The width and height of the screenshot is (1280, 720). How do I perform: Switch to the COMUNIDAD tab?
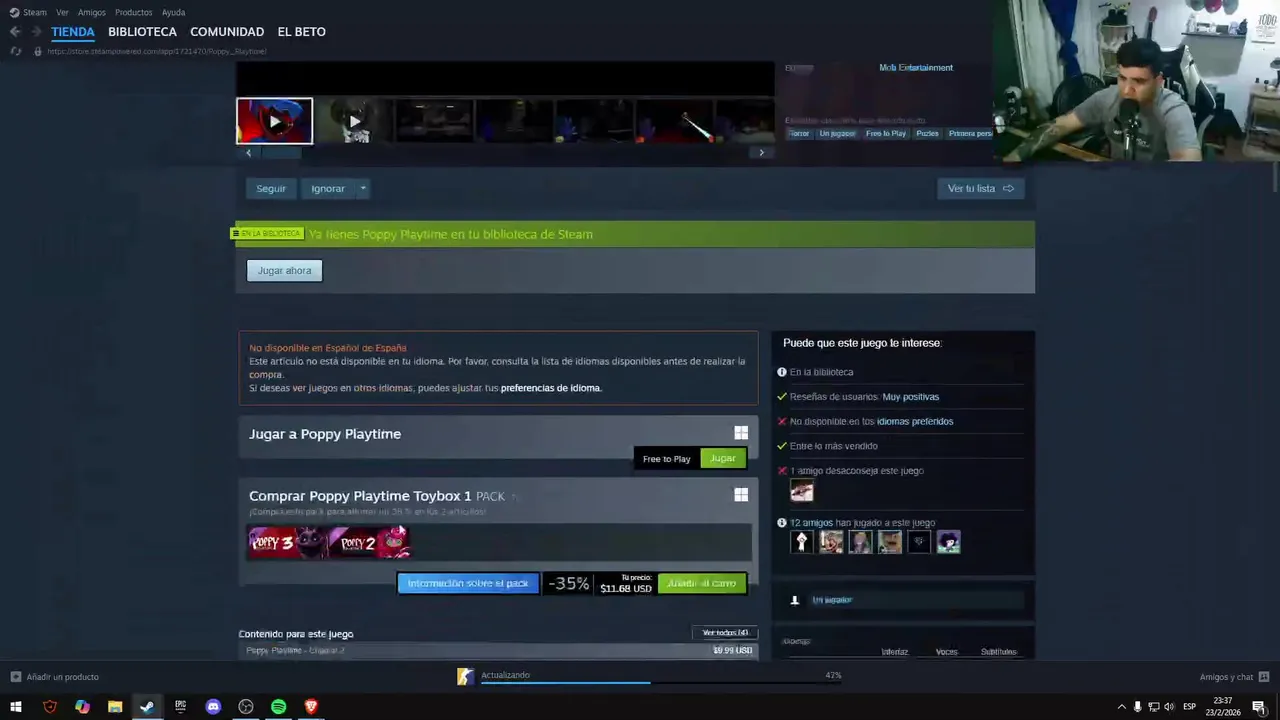[x=227, y=32]
